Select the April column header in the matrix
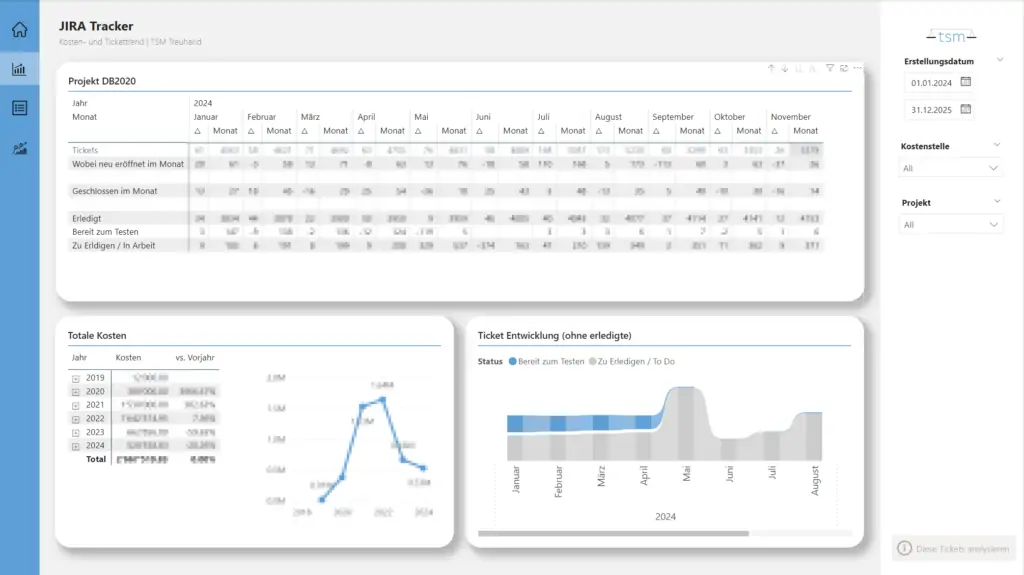 [x=366, y=117]
